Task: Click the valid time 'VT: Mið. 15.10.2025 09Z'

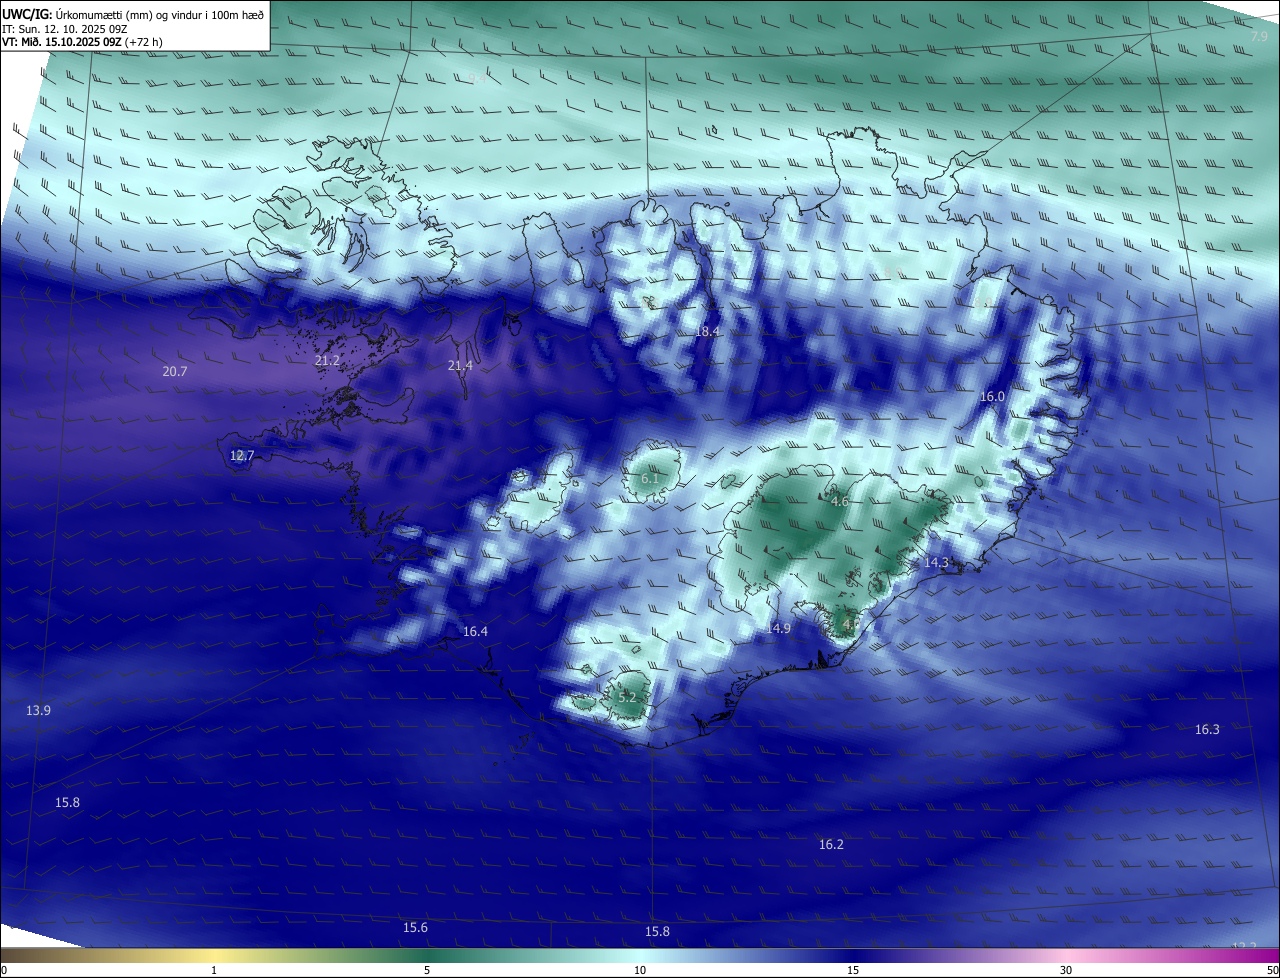Action: click(62, 42)
